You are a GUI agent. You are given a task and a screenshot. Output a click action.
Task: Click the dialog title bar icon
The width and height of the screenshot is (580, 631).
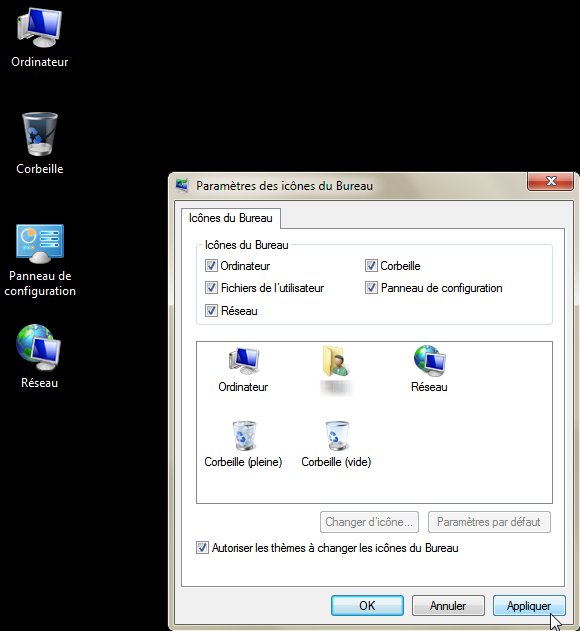coord(182,186)
